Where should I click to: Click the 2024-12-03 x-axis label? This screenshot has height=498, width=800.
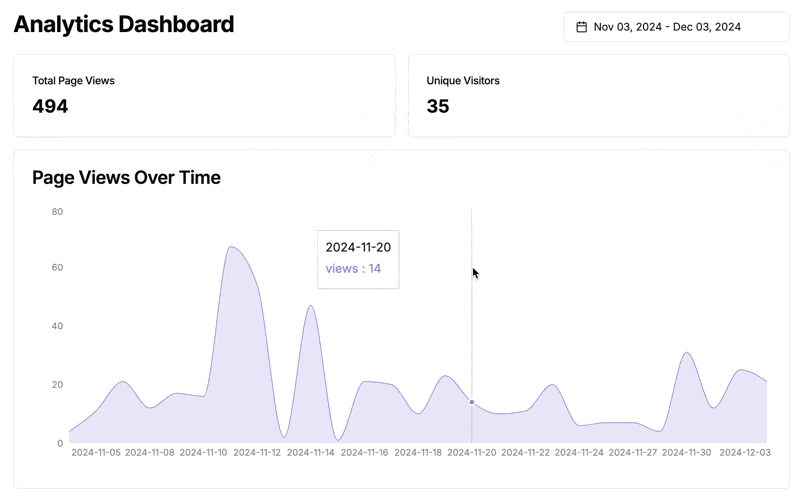[745, 453]
